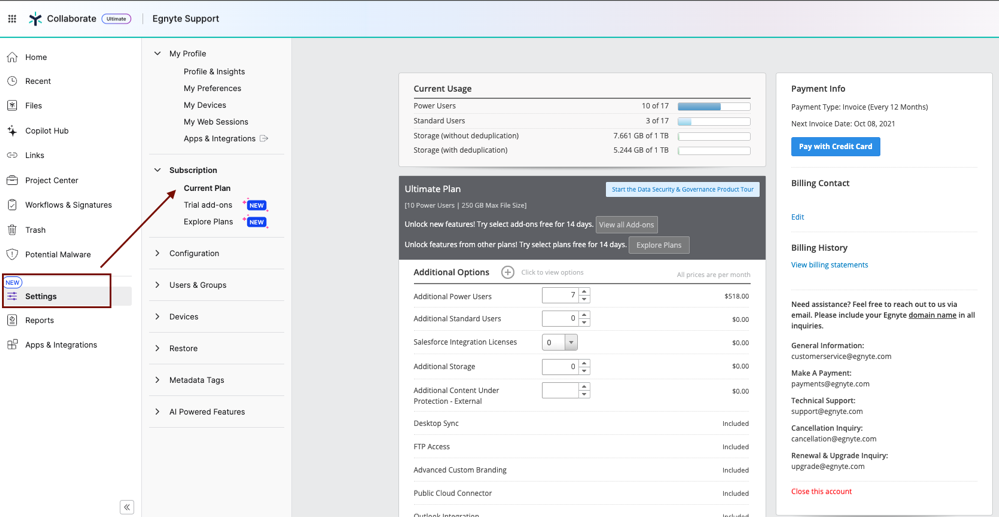Click the Pay with Credit Card button
Image resolution: width=999 pixels, height=517 pixels.
click(835, 147)
